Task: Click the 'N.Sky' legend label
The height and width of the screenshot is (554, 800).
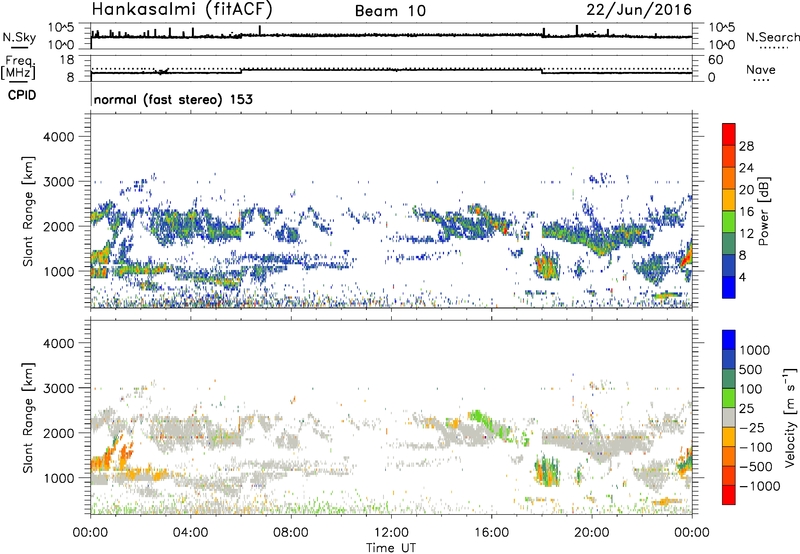Action: pyautogui.click(x=19, y=38)
